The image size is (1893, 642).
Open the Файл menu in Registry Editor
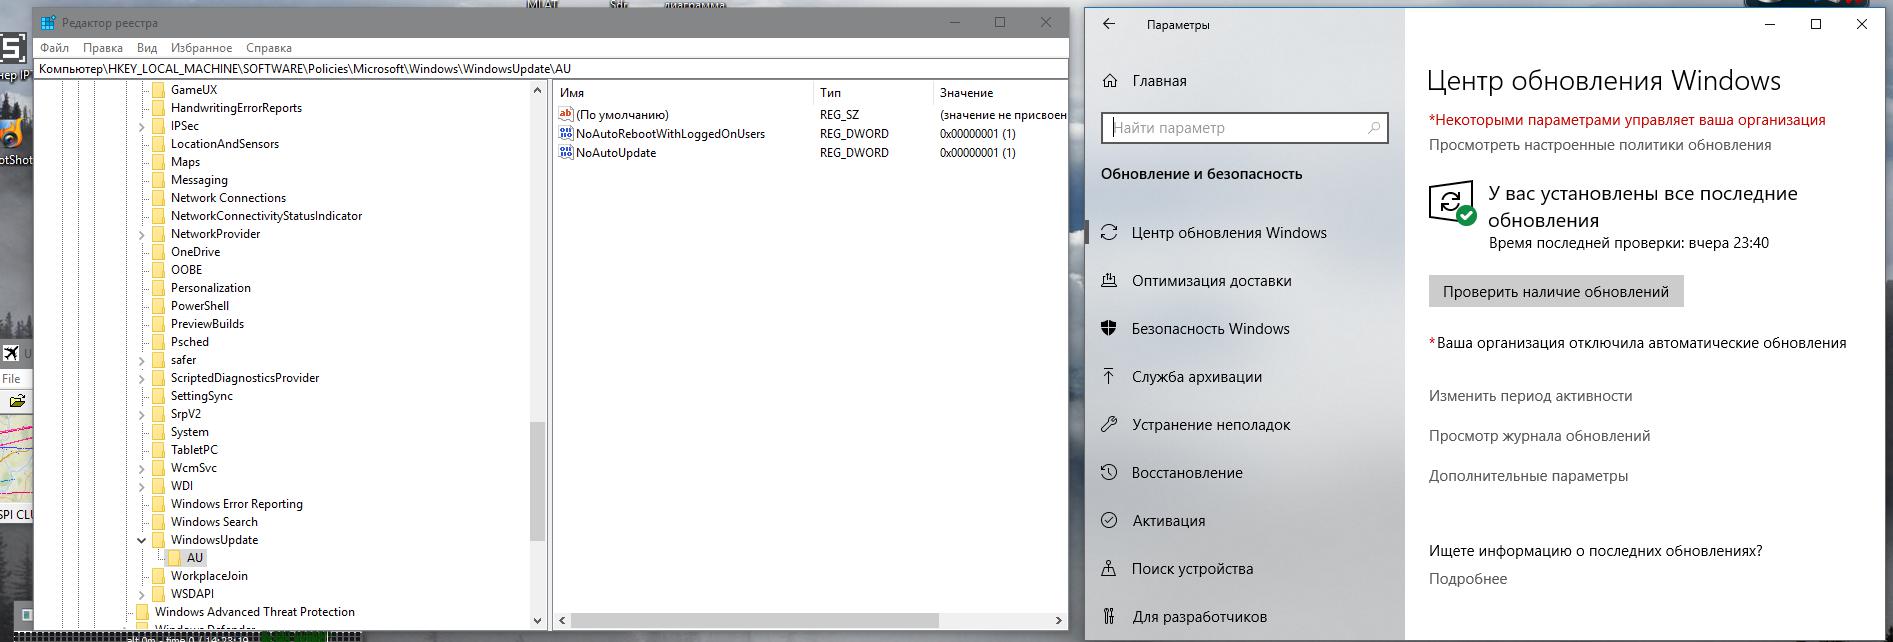55,48
